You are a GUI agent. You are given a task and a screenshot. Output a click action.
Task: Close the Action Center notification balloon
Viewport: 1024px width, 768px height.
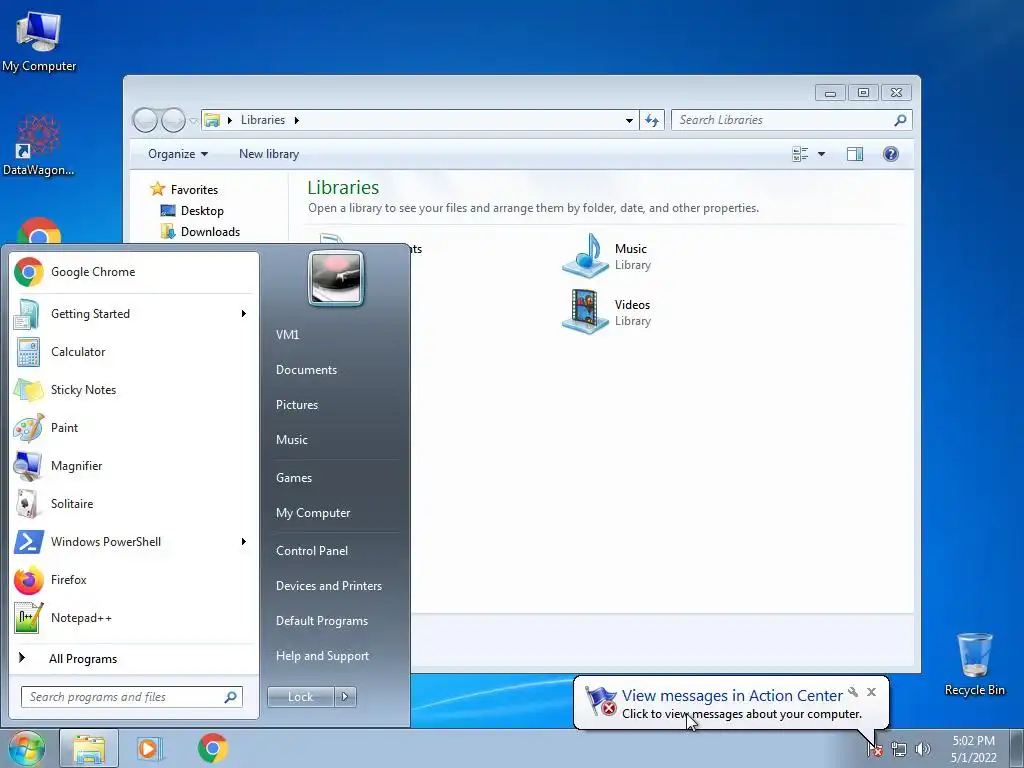click(x=871, y=692)
